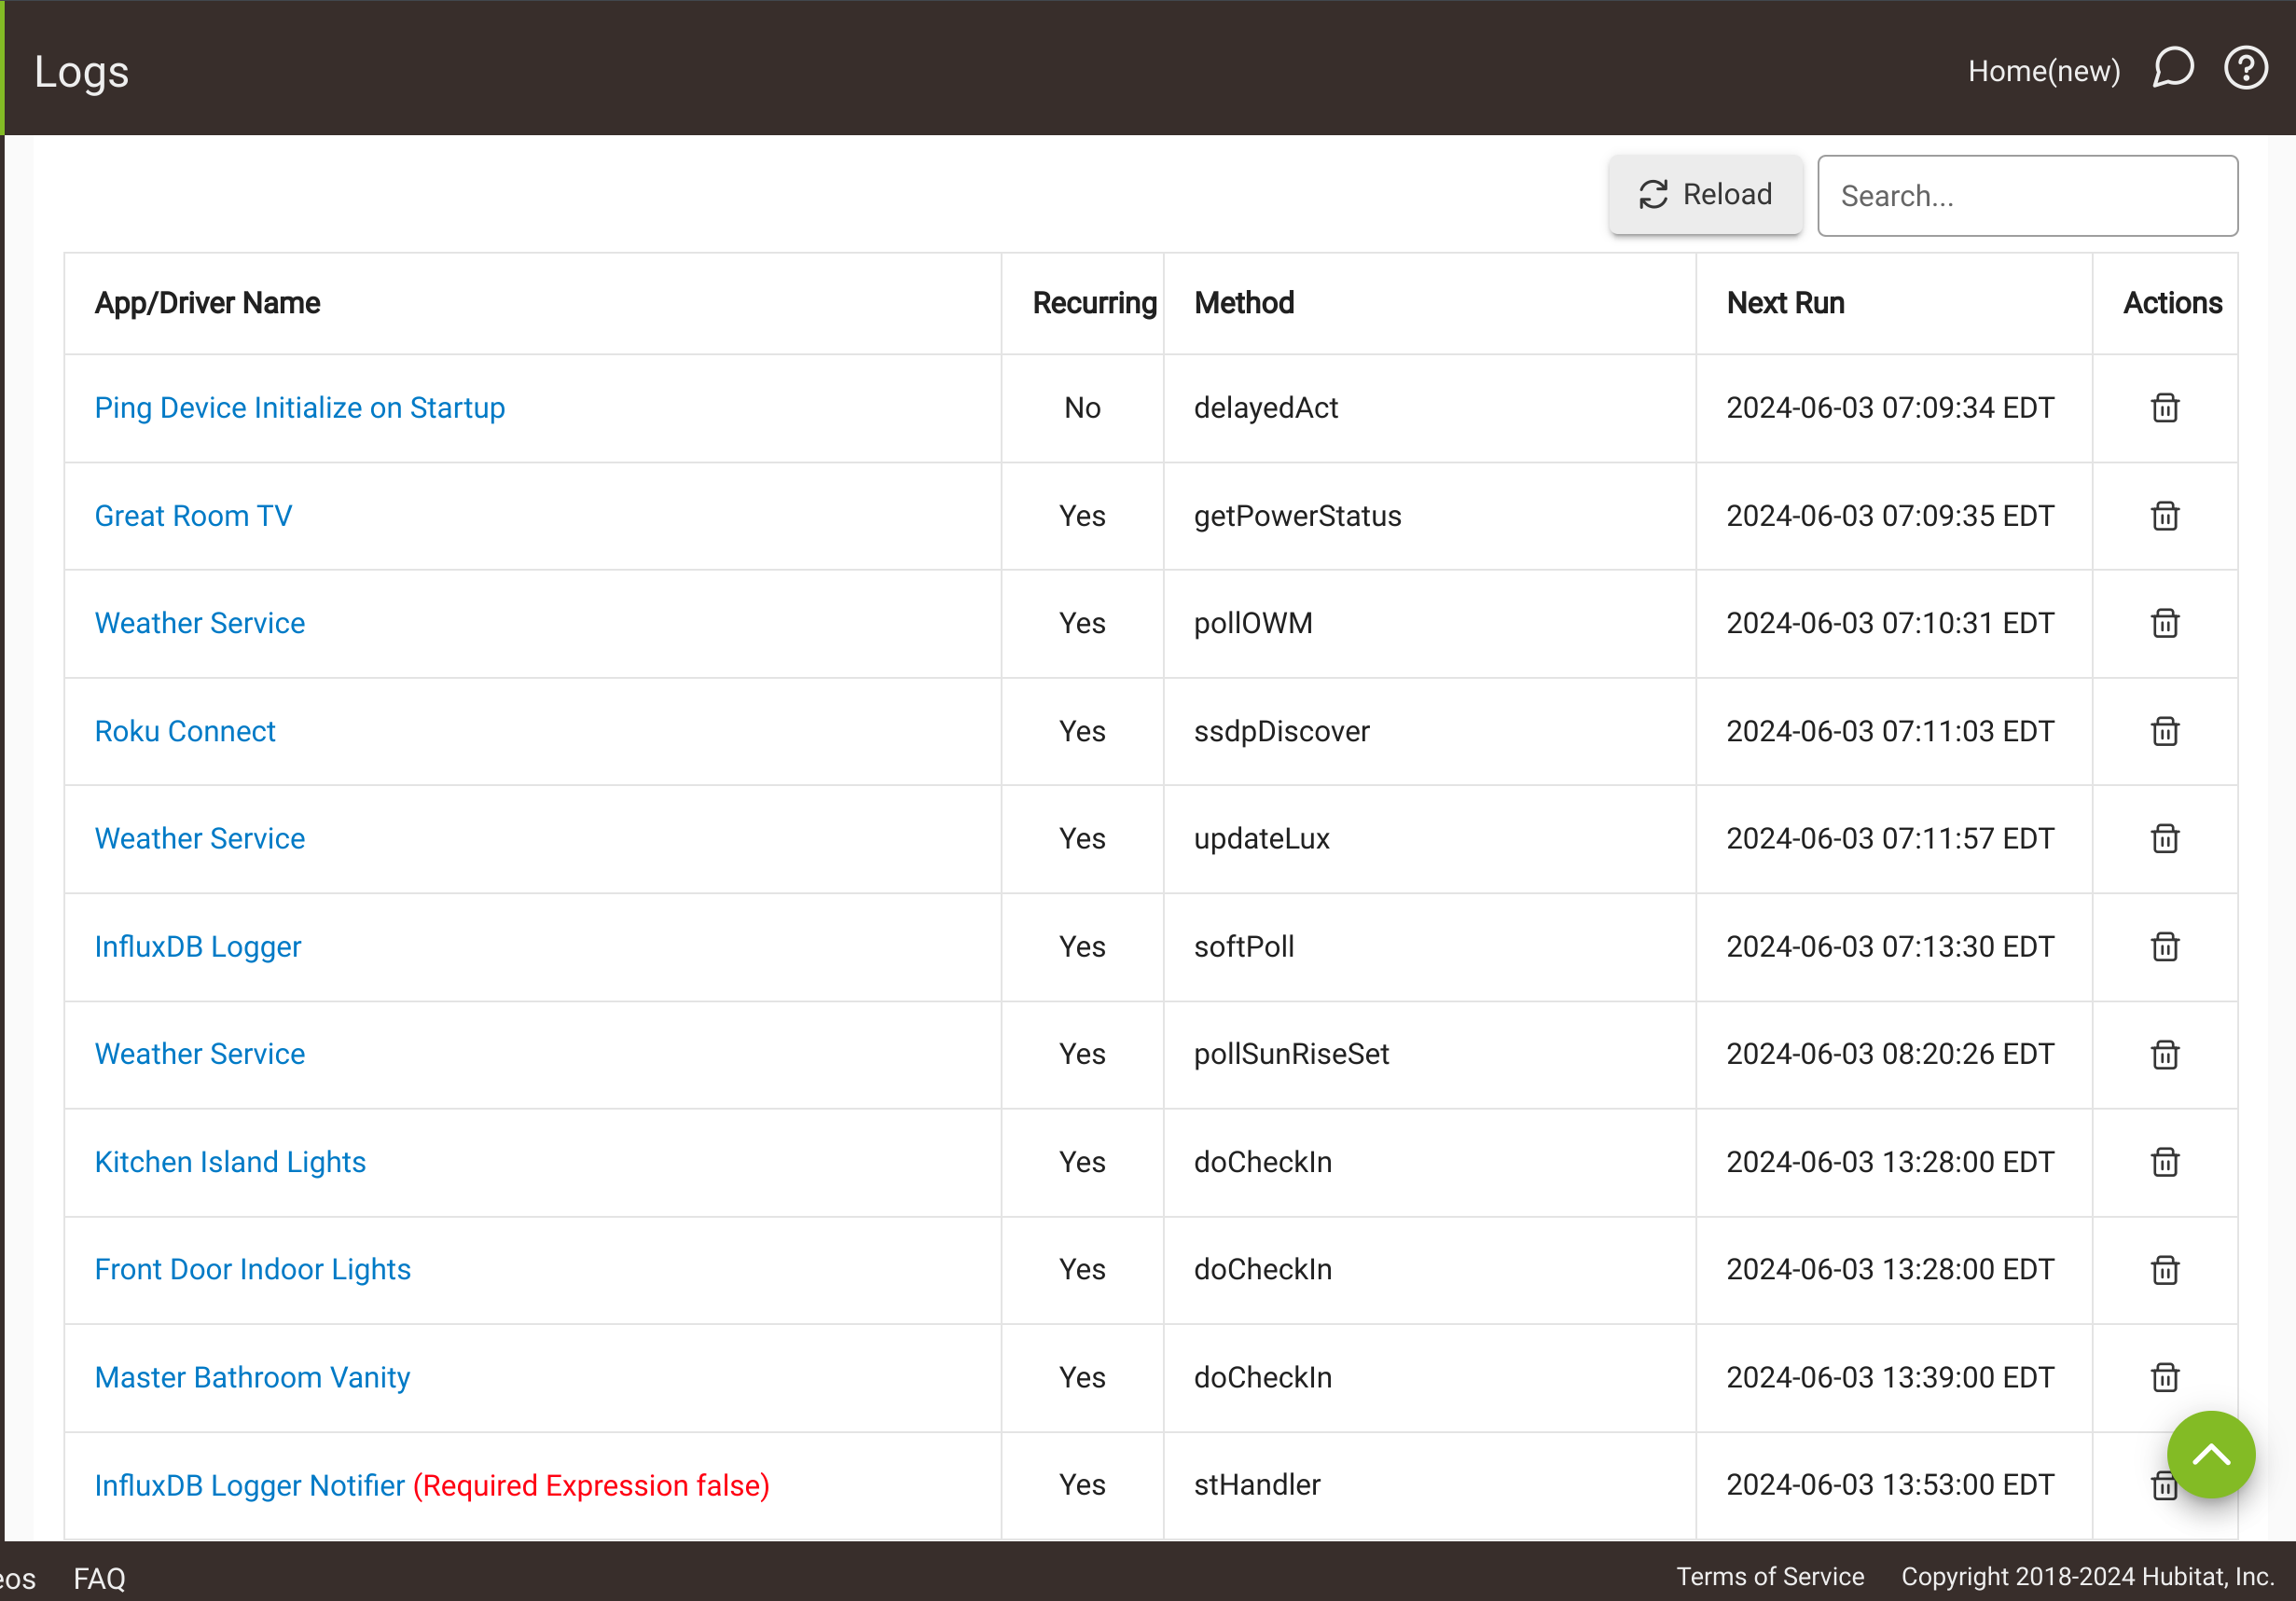Image resolution: width=2296 pixels, height=1601 pixels.
Task: Sort by the Next Run column header
Action: click(1785, 303)
